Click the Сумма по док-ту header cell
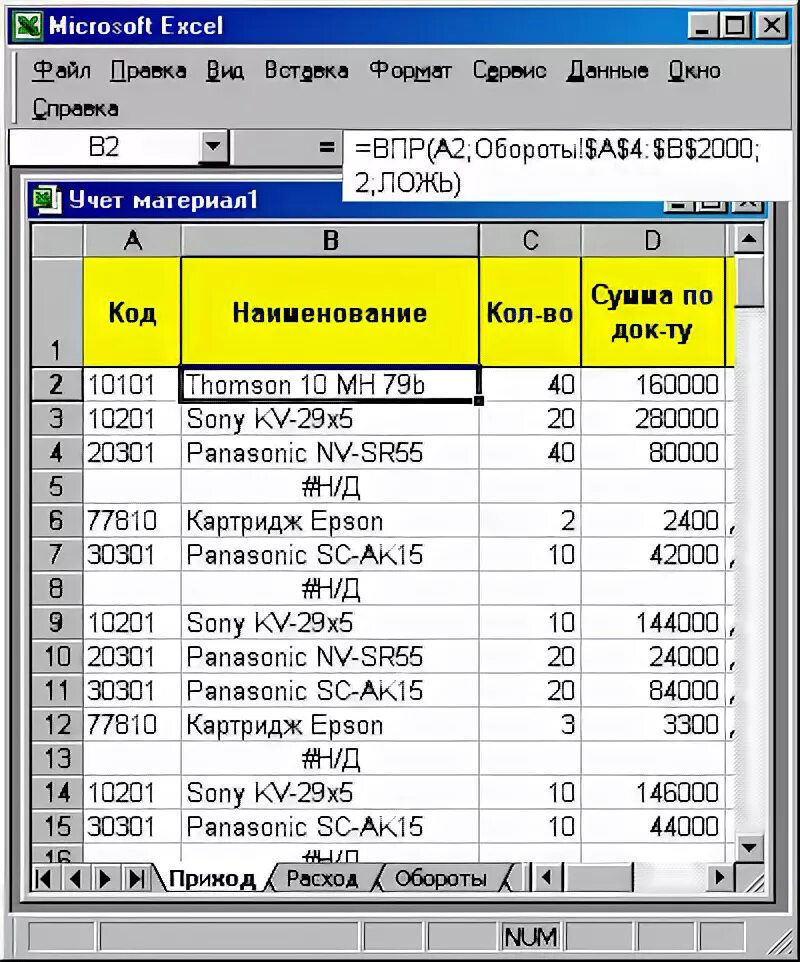 pos(653,312)
